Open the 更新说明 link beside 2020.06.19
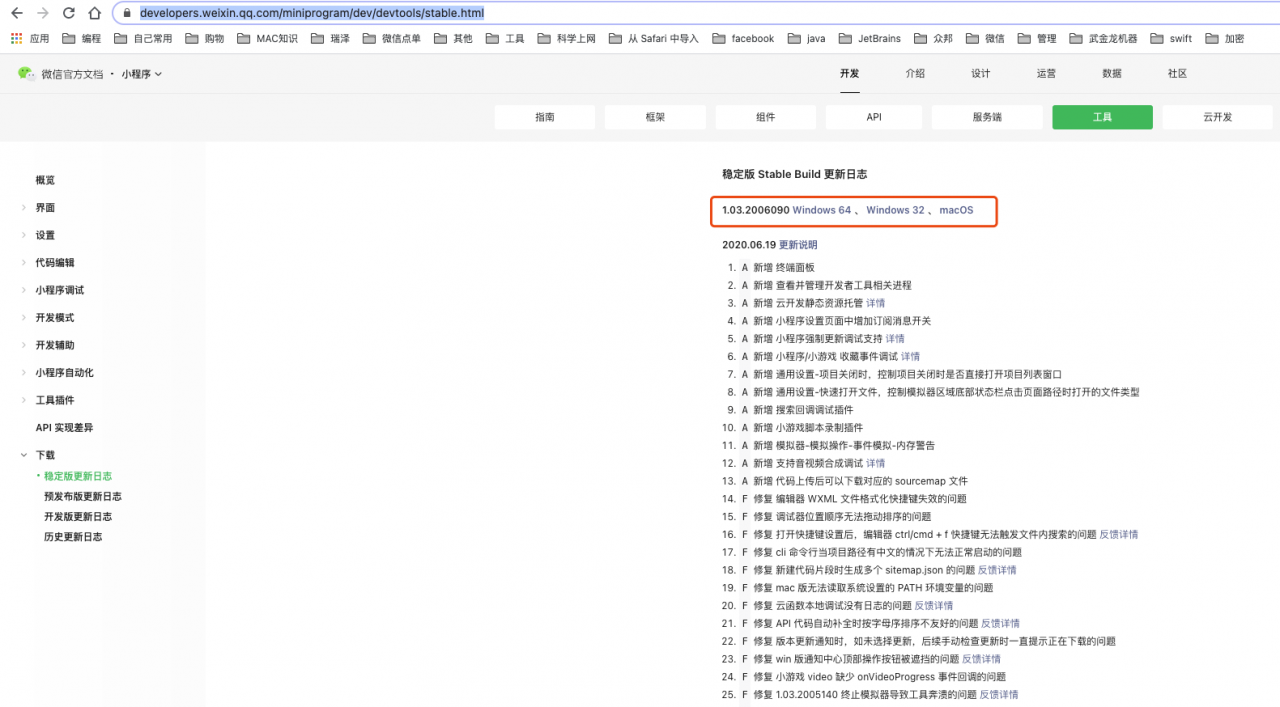This screenshot has width=1280, height=707. click(798, 245)
